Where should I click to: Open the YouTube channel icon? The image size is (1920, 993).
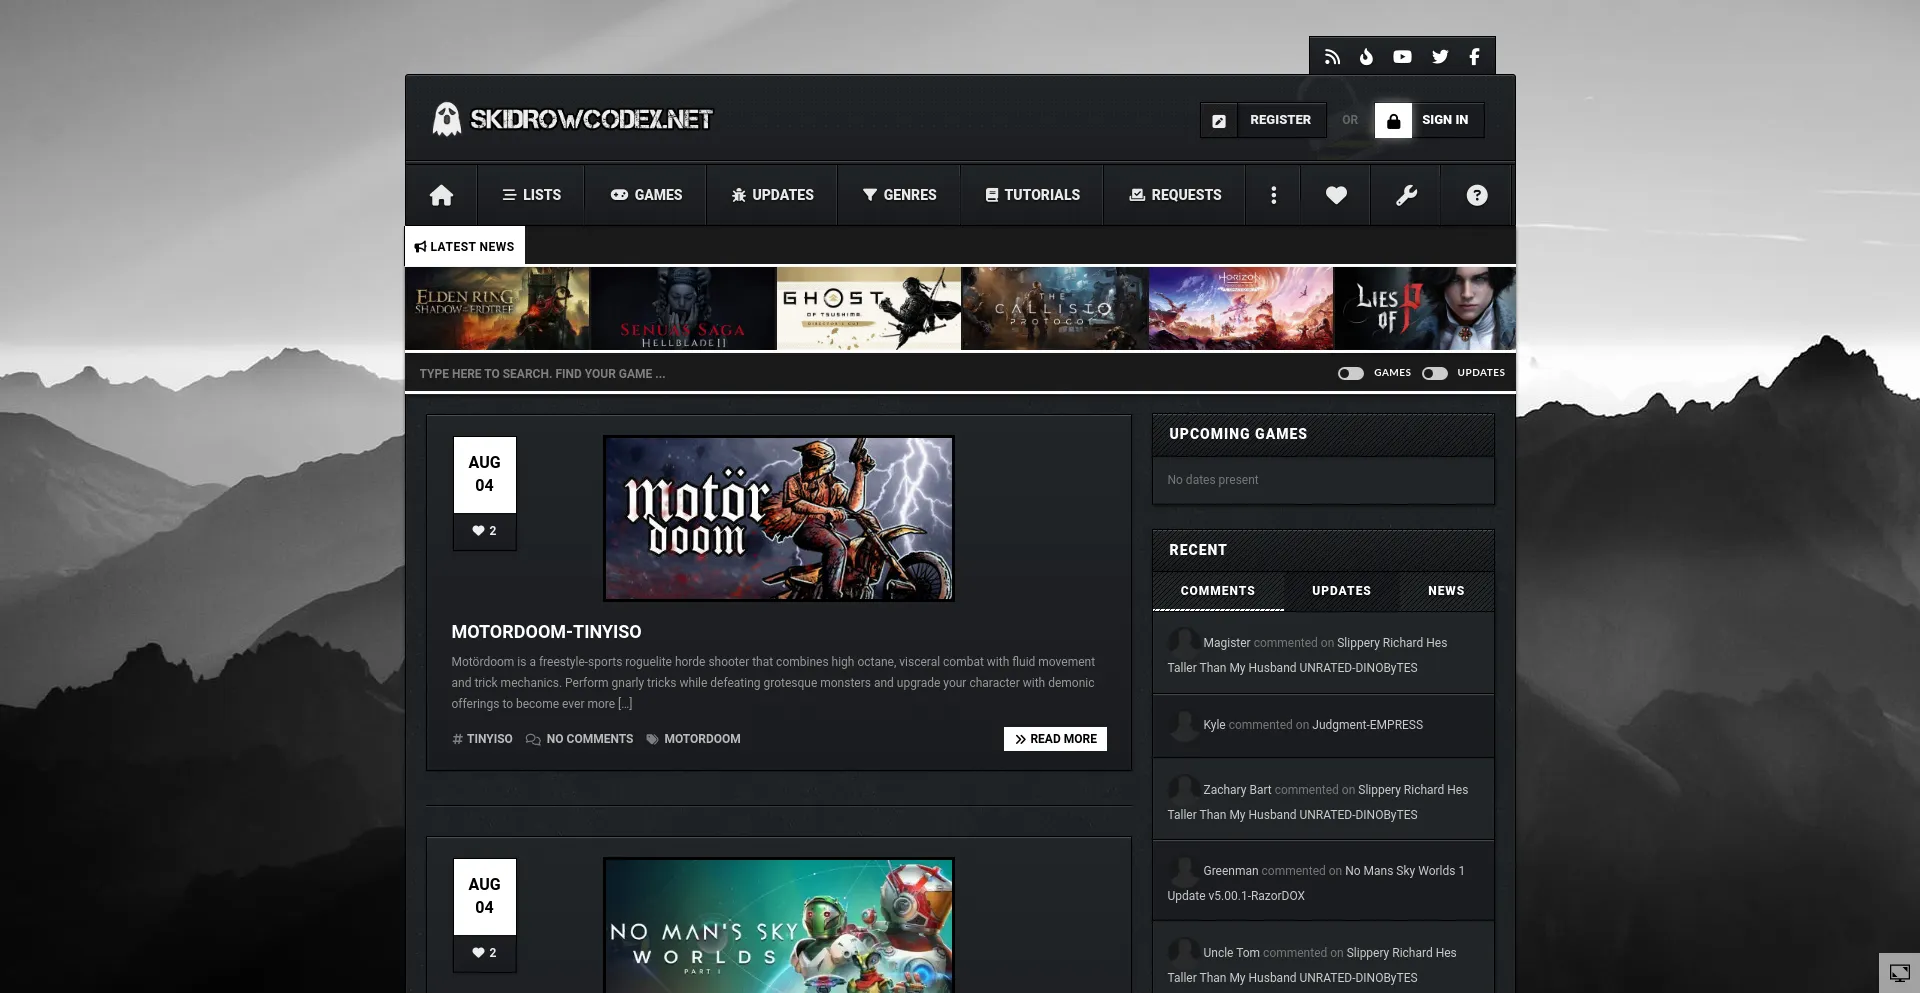1402,57
